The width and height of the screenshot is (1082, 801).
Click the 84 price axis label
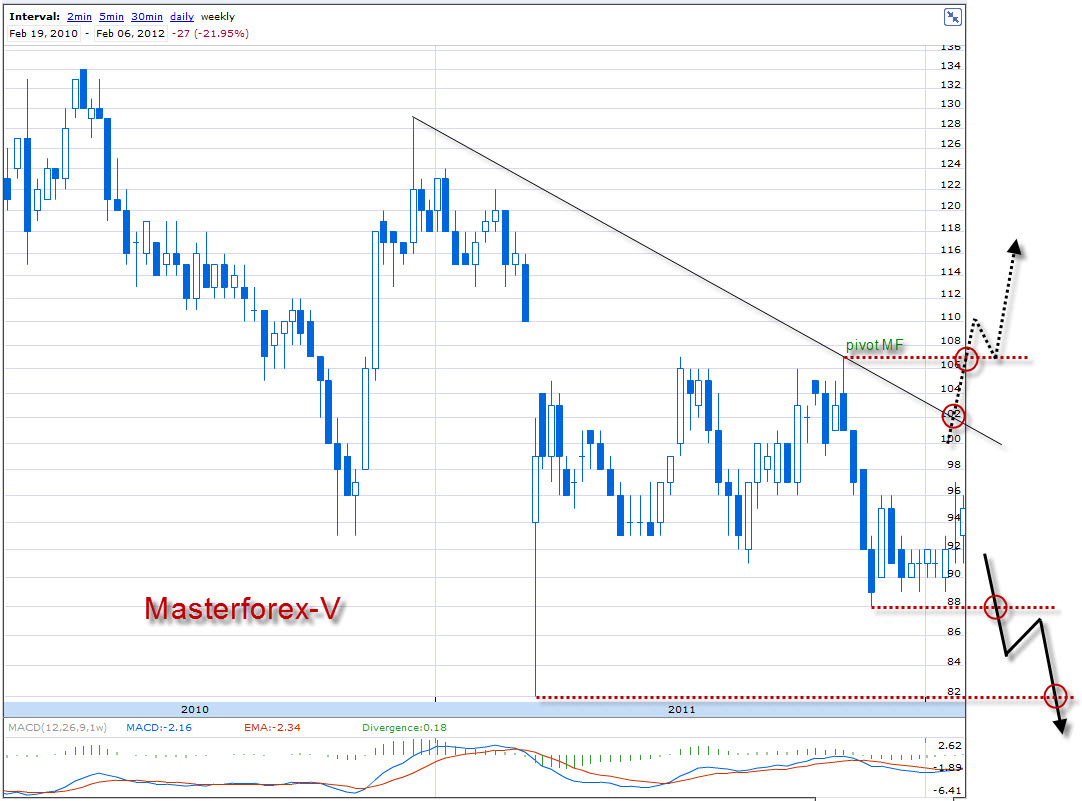[954, 662]
